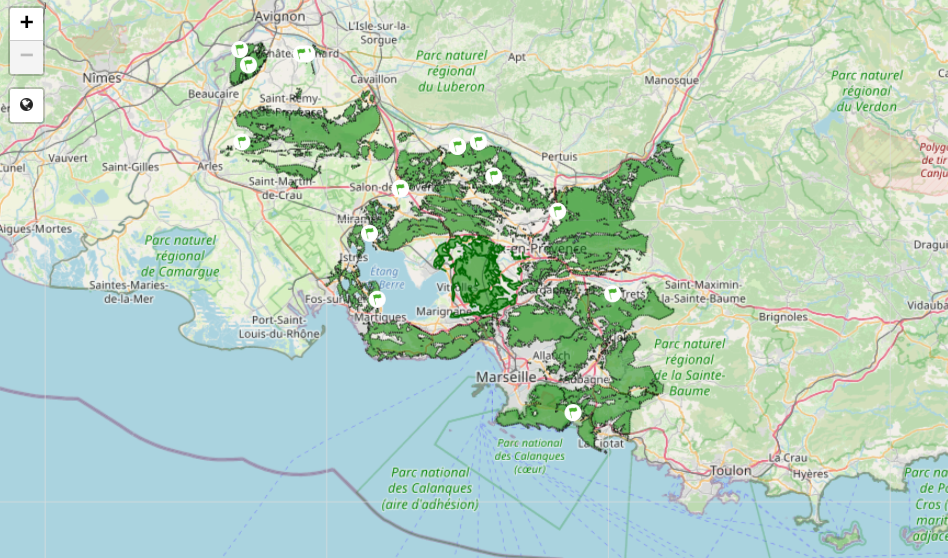
Task: Click the Manosque town label
Action: click(672, 79)
